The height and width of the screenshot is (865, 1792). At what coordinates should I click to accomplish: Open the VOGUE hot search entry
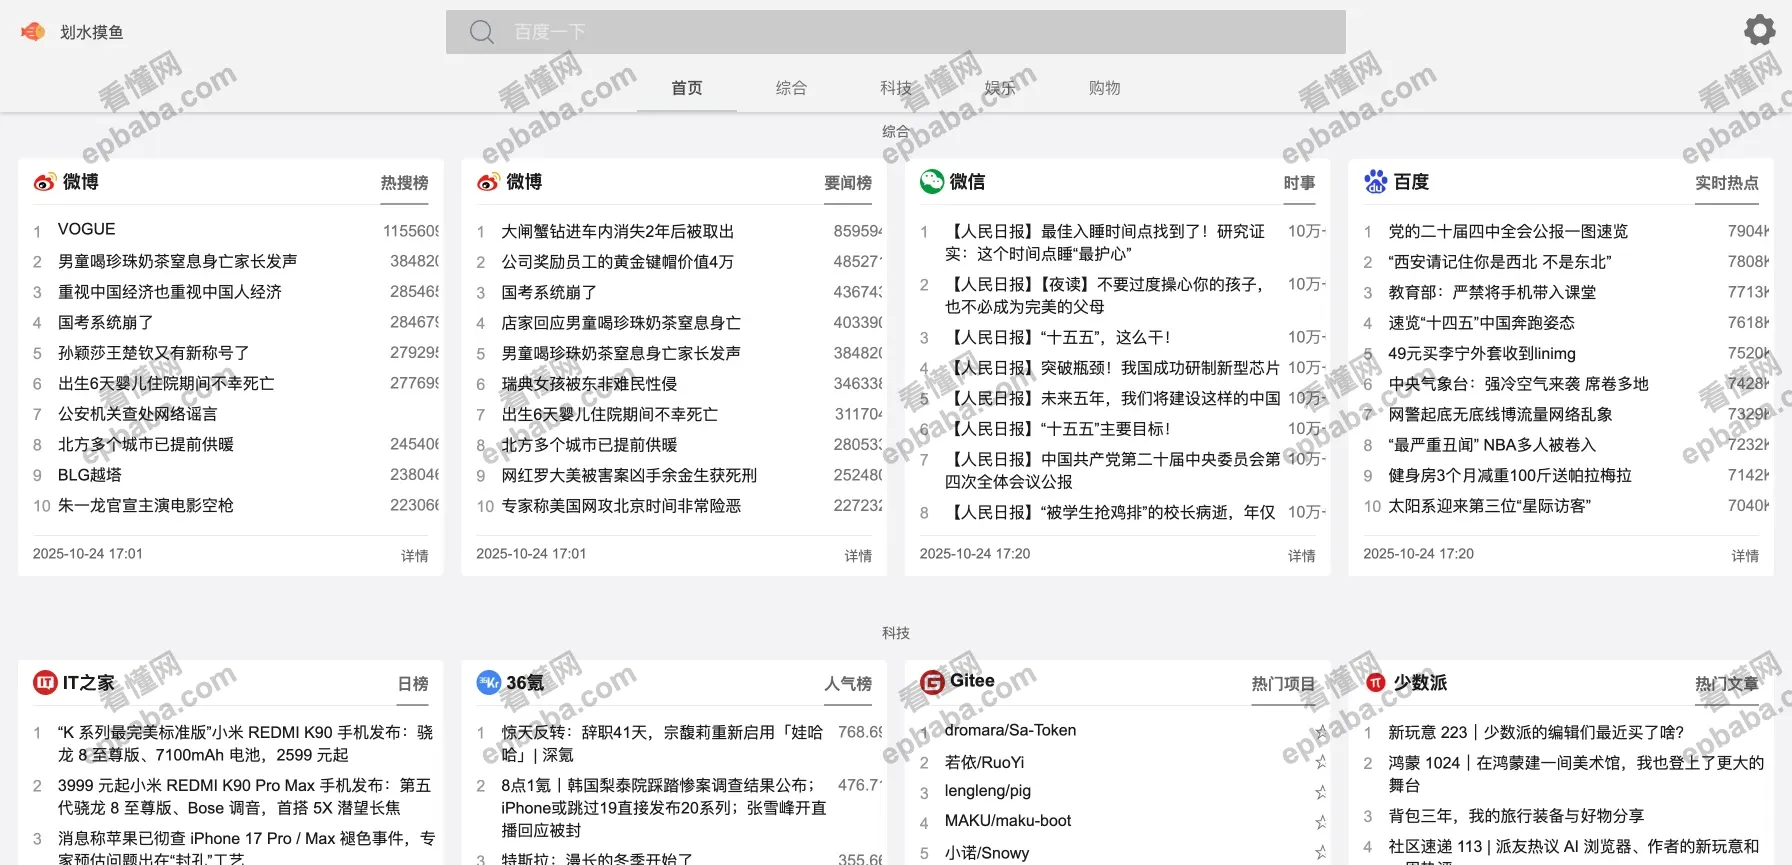click(x=87, y=229)
